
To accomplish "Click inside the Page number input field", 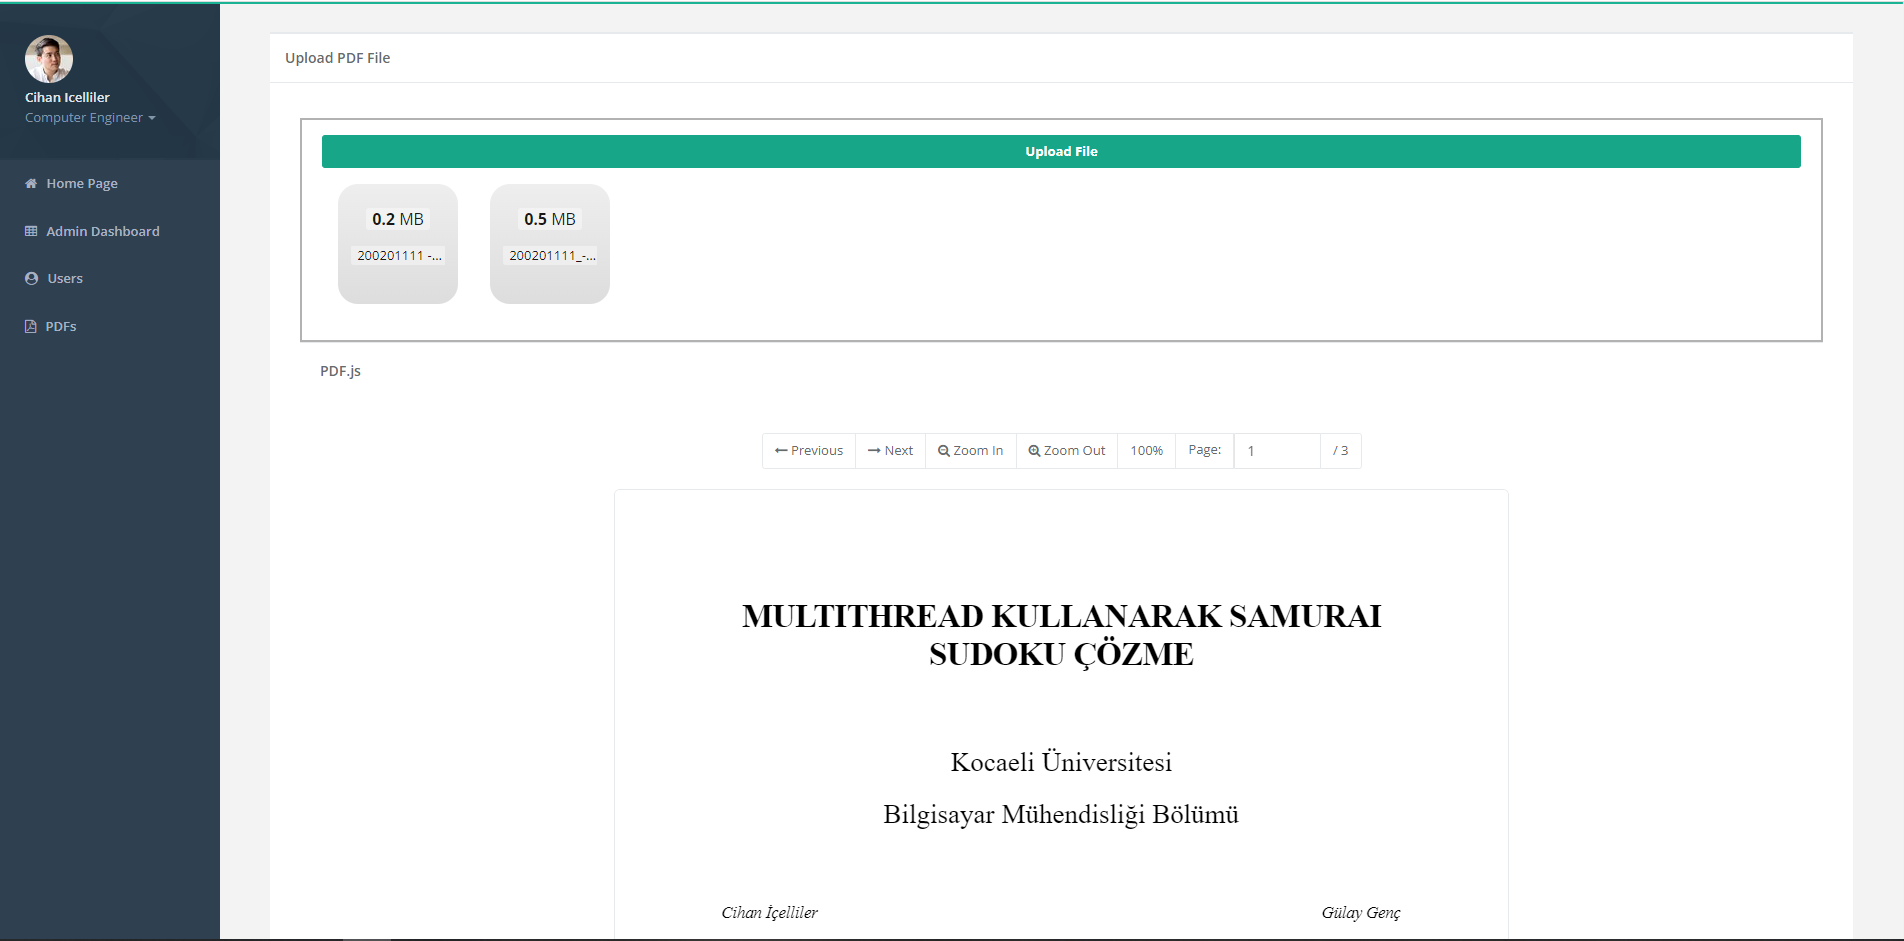I will (x=1277, y=450).
